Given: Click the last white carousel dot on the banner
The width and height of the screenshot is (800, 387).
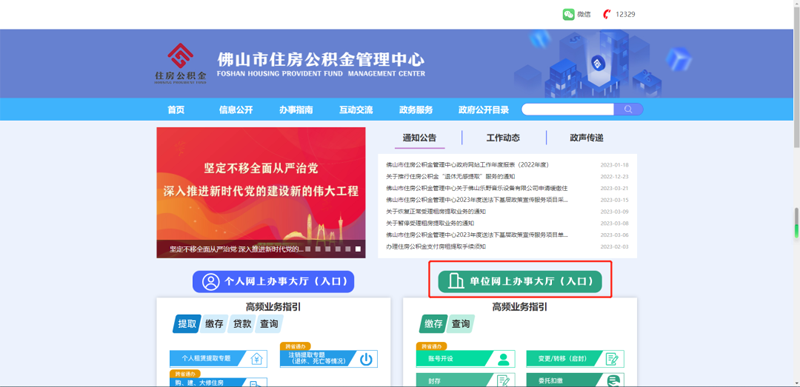Looking at the screenshot, I should pyautogui.click(x=358, y=249).
